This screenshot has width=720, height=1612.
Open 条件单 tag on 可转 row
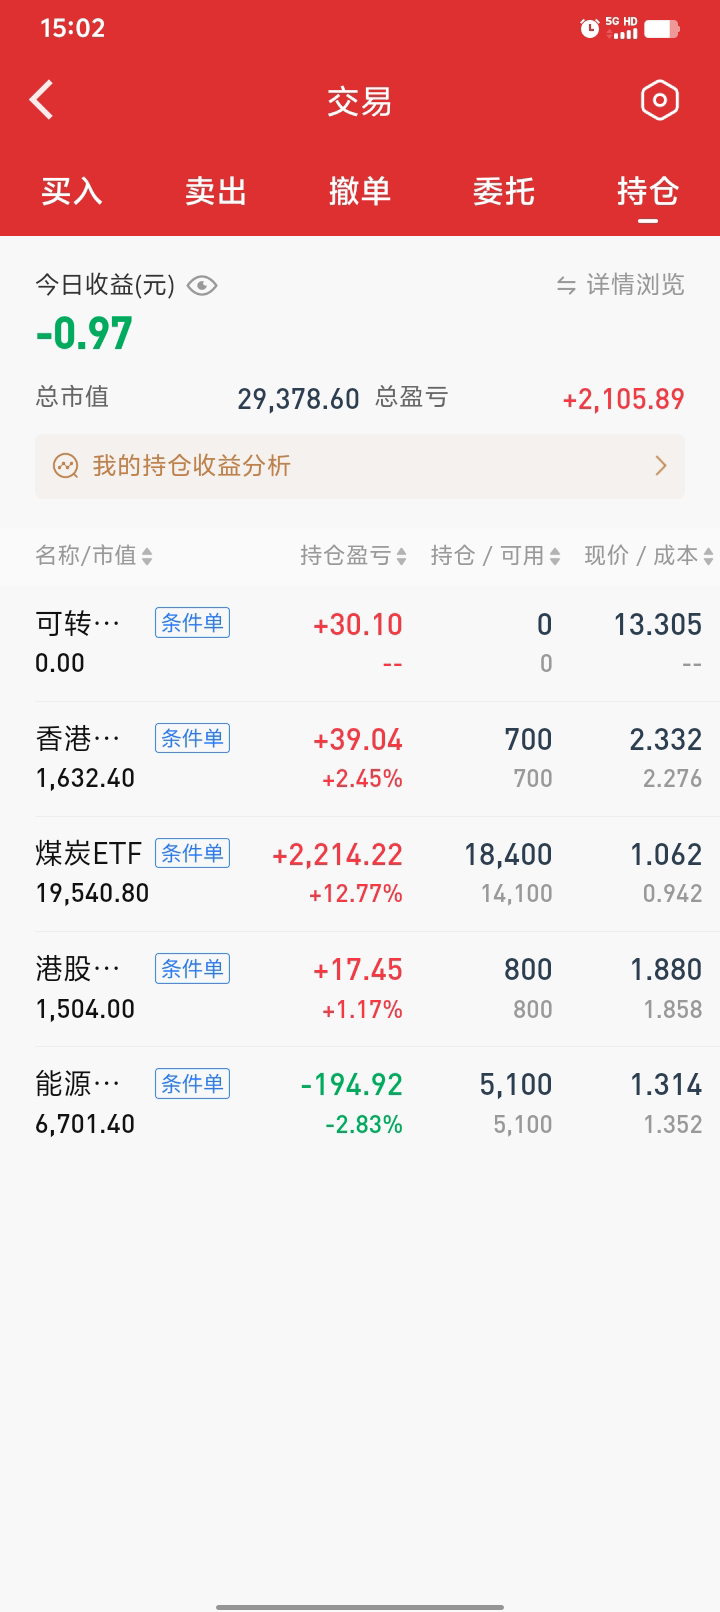pos(192,623)
